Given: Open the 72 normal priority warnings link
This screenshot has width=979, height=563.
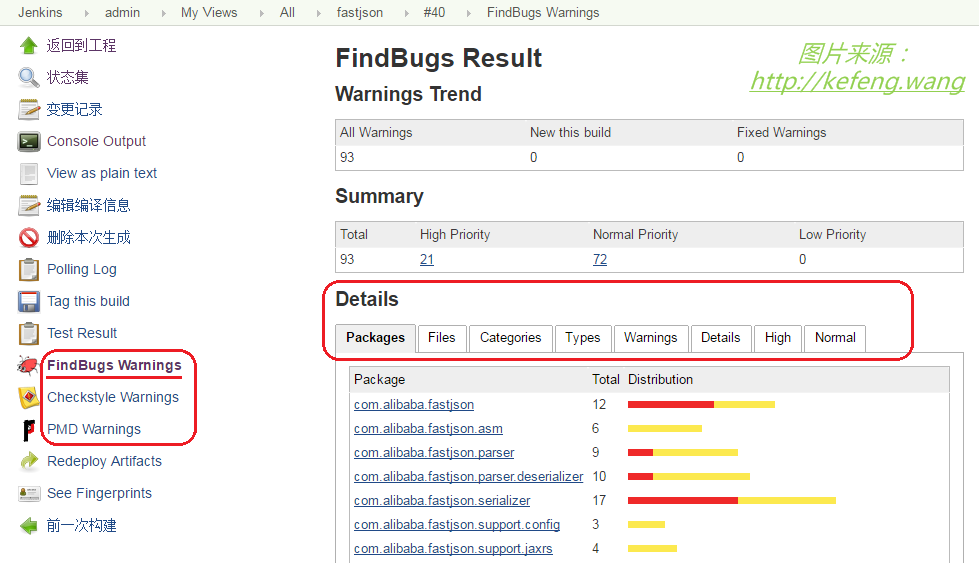Looking at the screenshot, I should (x=600, y=259).
